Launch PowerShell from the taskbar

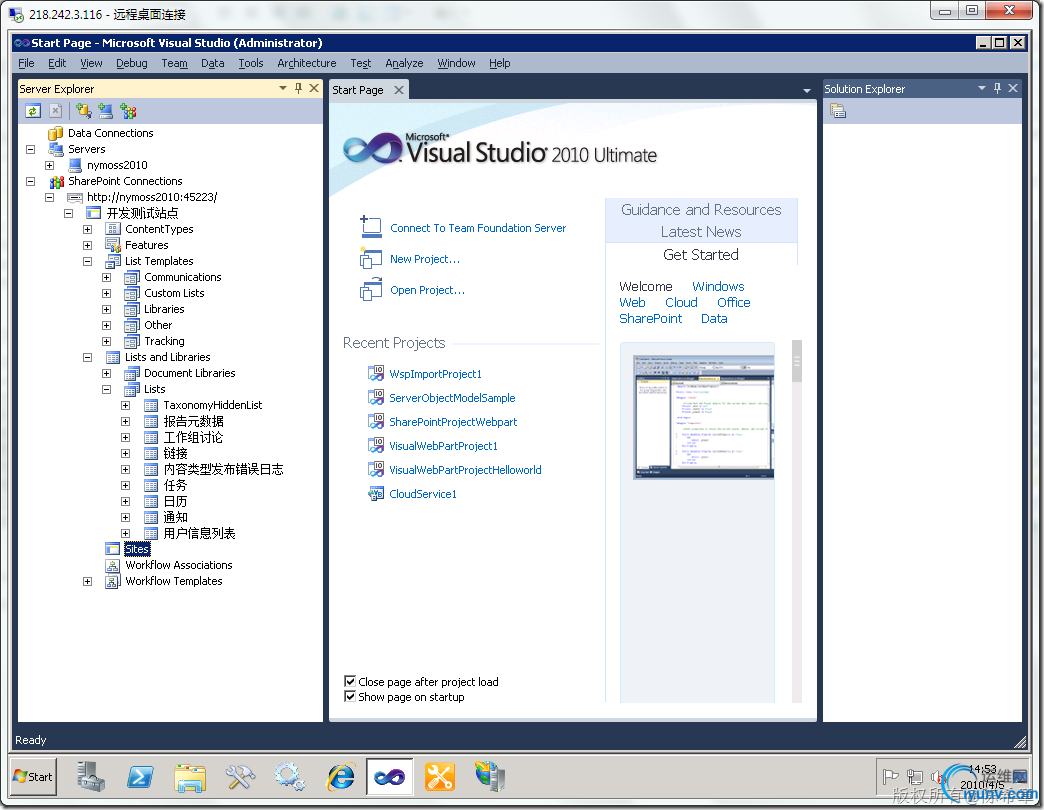coord(140,777)
